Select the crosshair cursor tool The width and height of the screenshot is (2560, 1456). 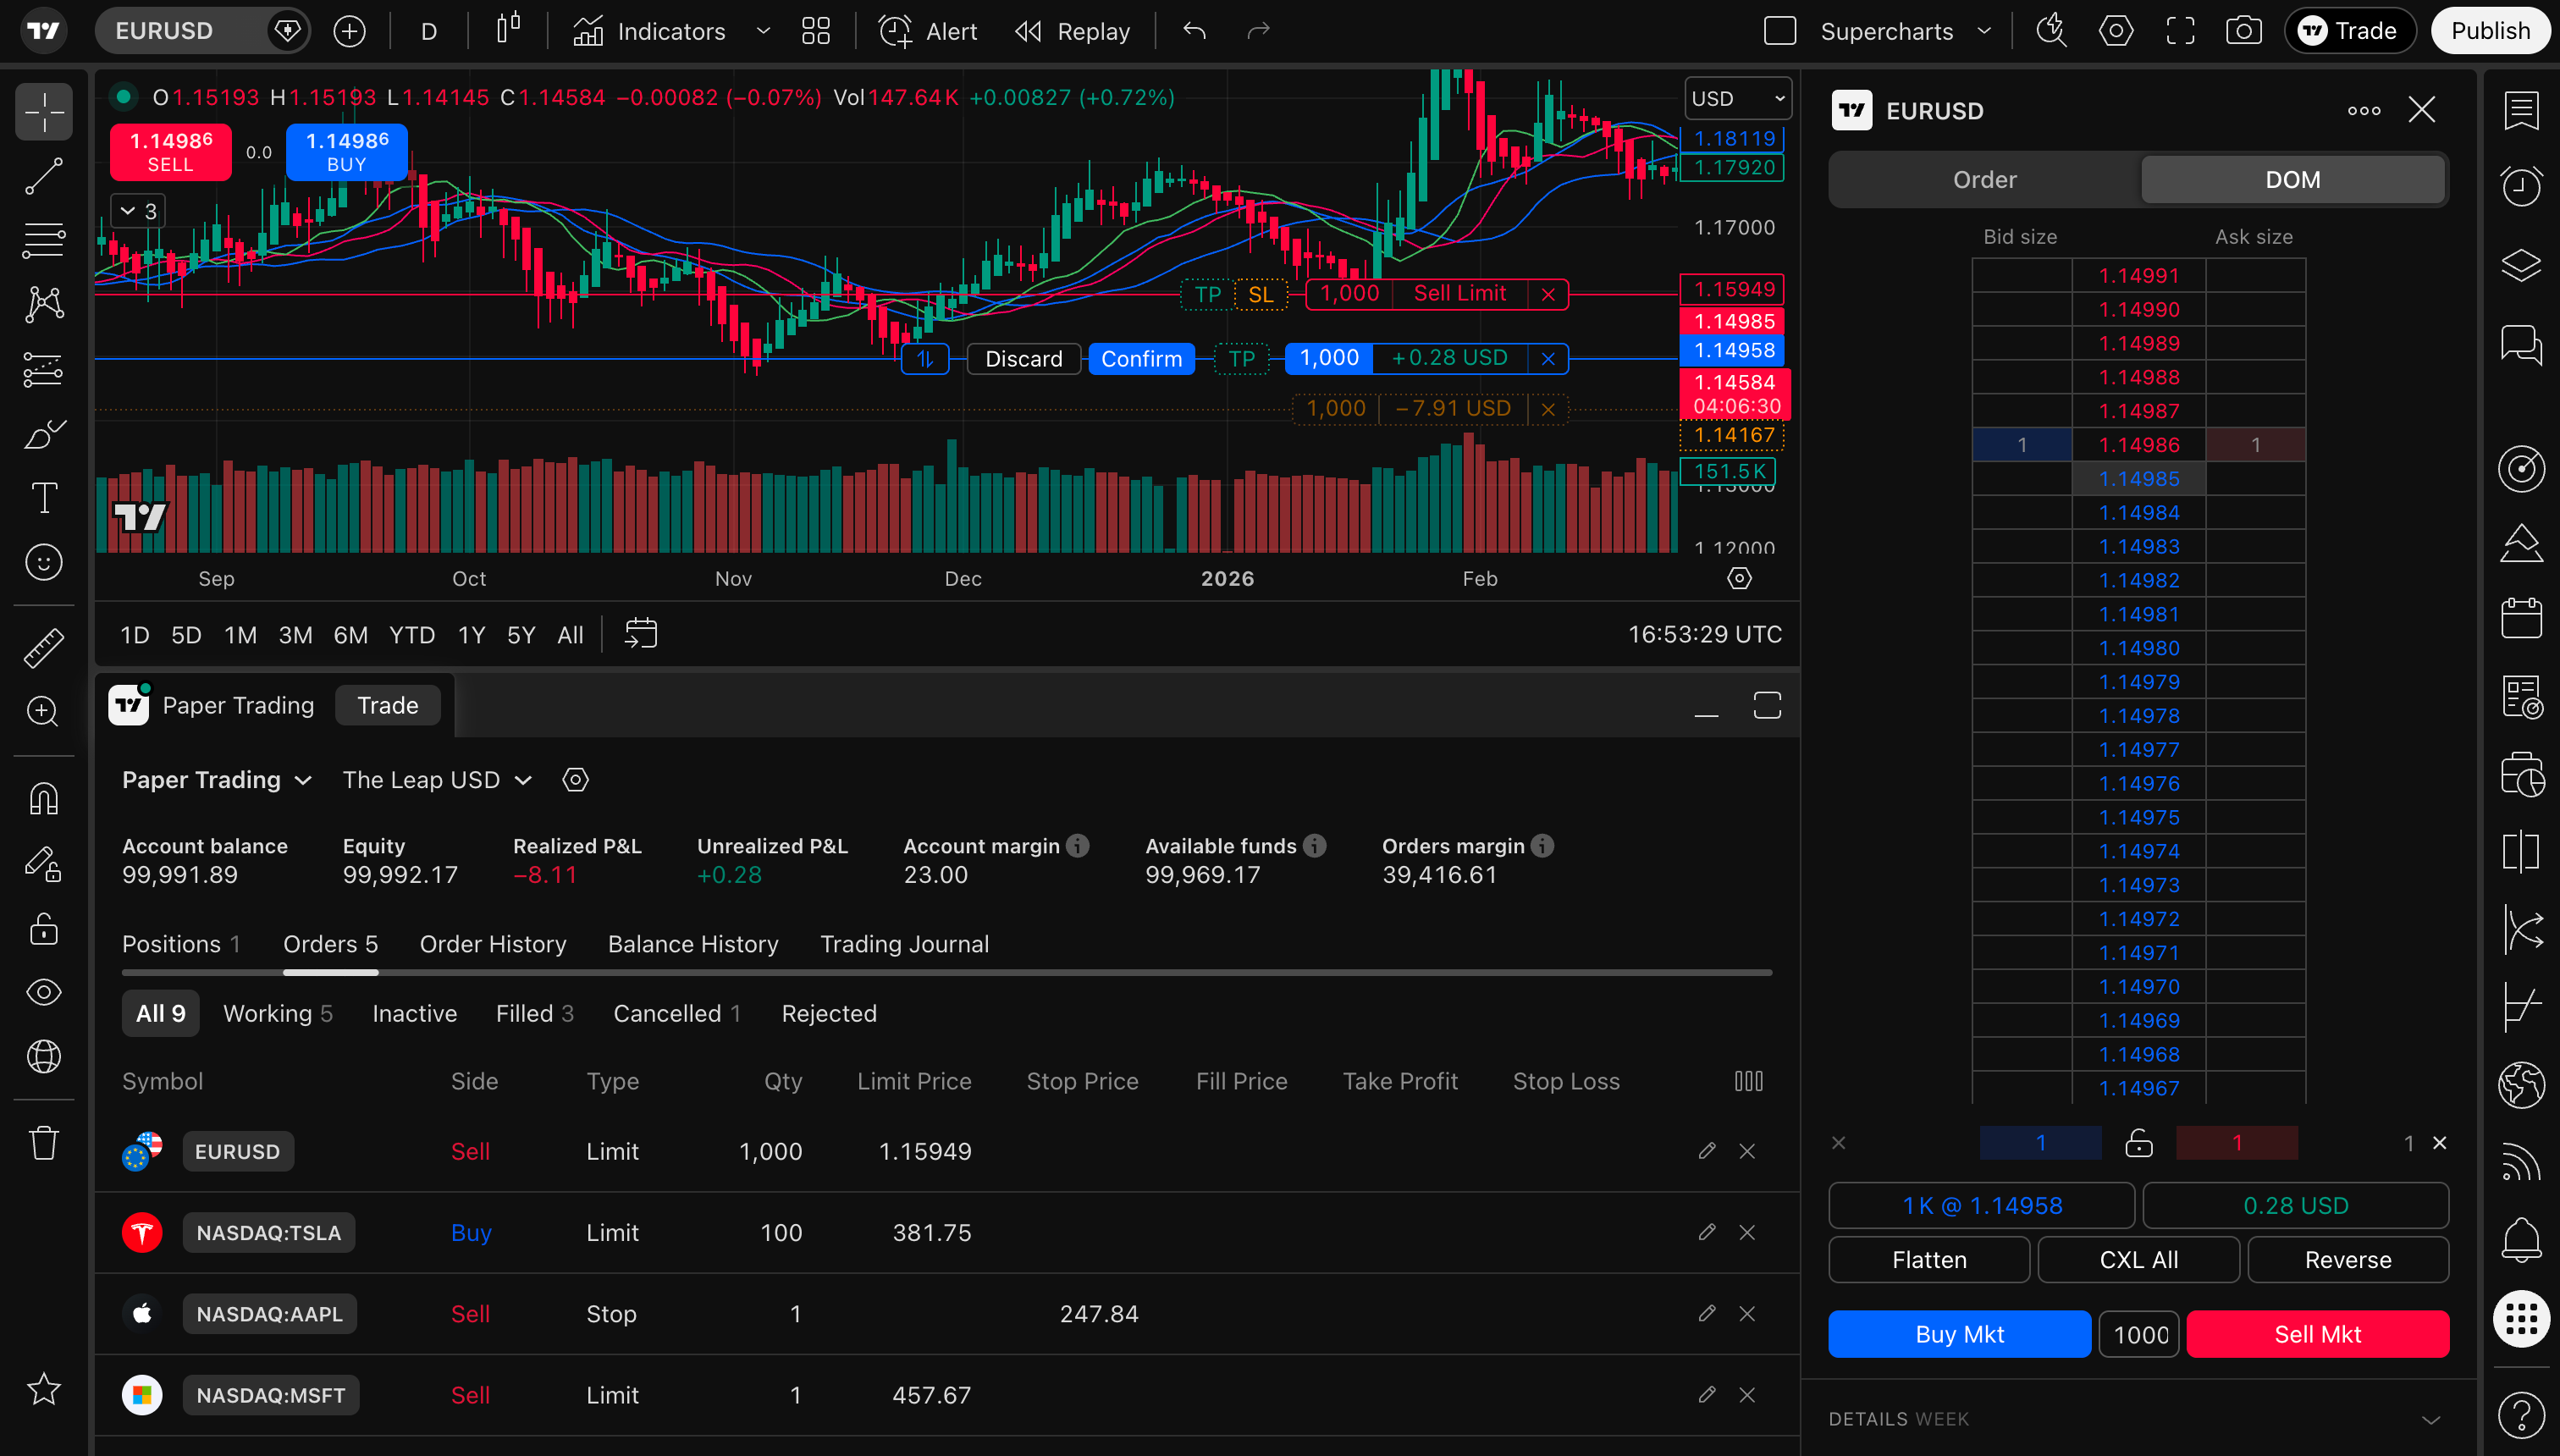tap(44, 112)
